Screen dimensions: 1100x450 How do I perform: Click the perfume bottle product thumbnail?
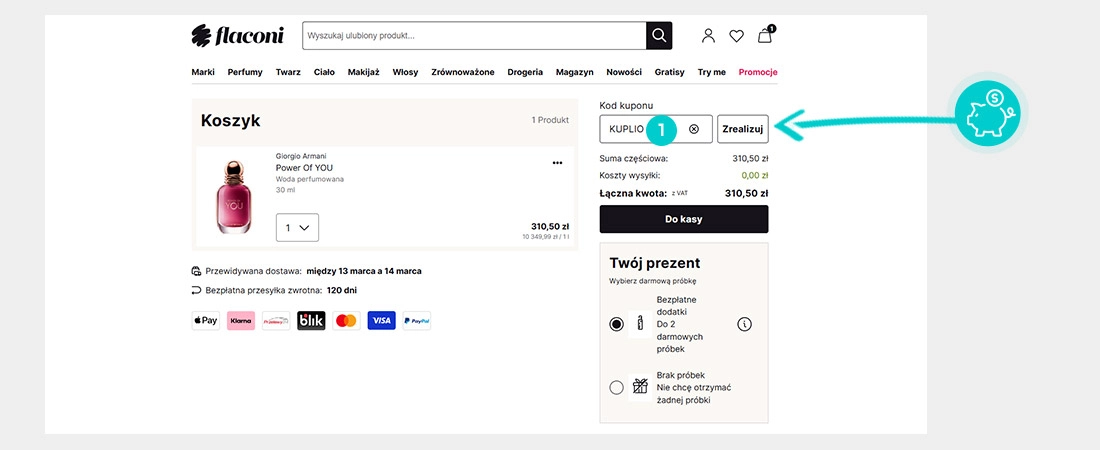234,197
